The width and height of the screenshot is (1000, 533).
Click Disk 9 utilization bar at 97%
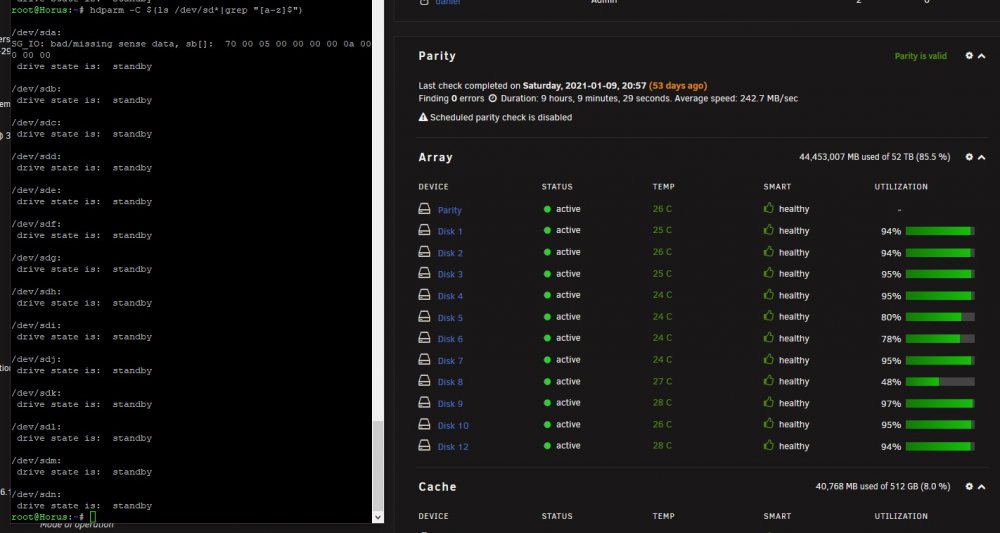(x=940, y=404)
